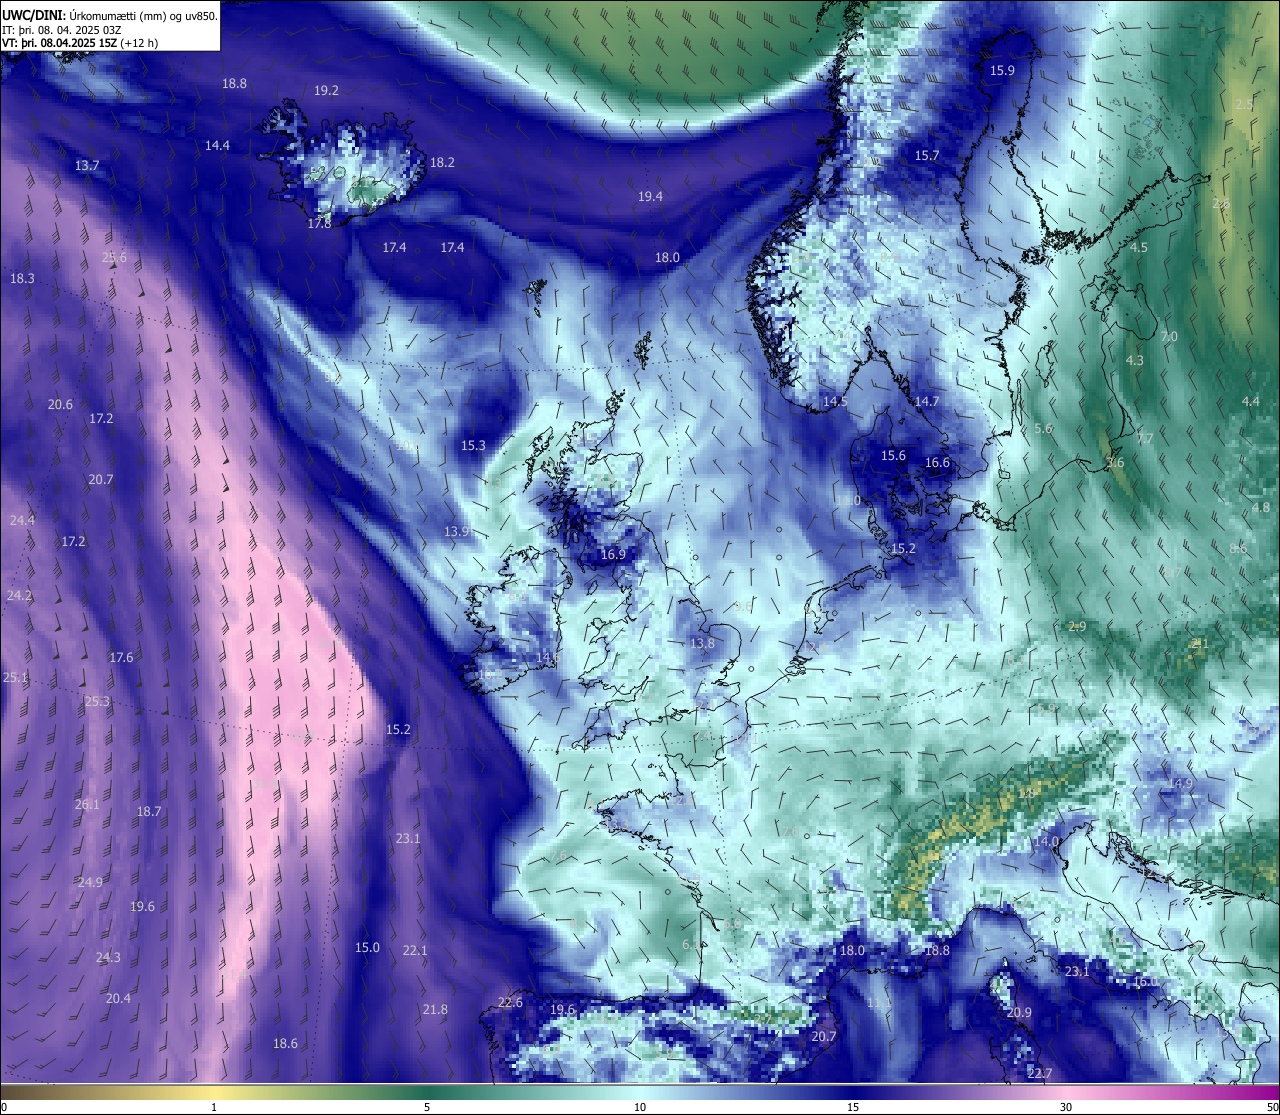Click the 16.9 value over the Irish Sea
This screenshot has height=1115, width=1280.
pos(613,554)
